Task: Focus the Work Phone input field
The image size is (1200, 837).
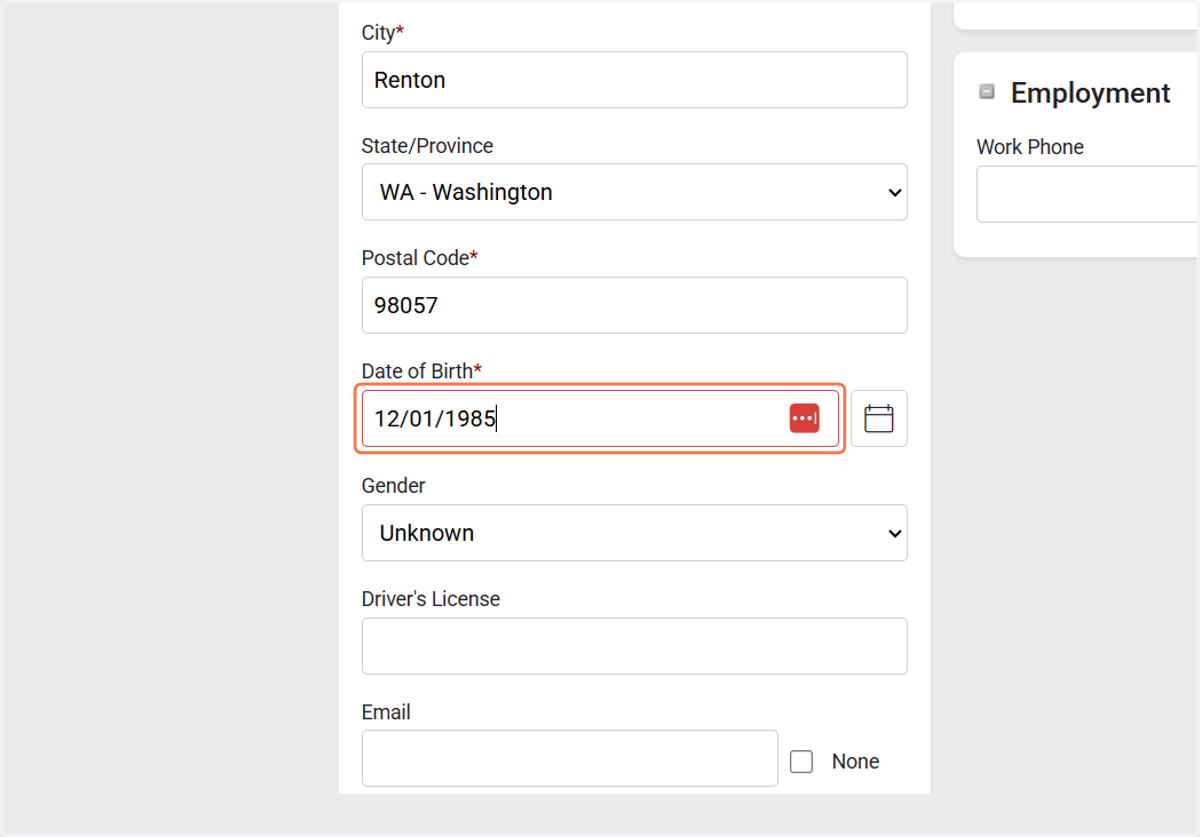Action: click(1088, 194)
